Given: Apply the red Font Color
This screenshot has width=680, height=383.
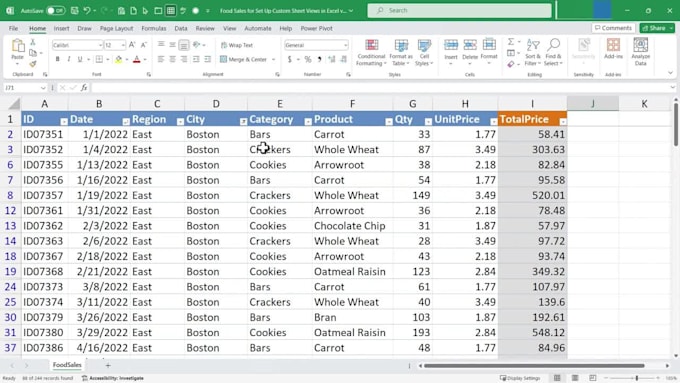Looking at the screenshot, I should click(137, 59).
